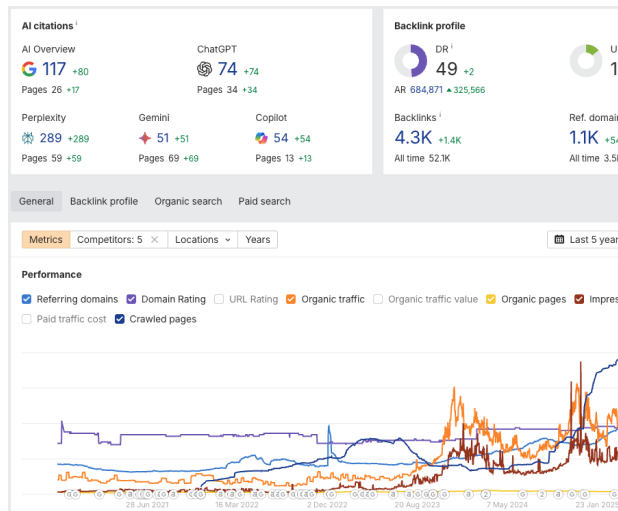The image size is (618, 511).
Task: Click the 2 Dec 2022 axis label
Action: click(x=327, y=505)
